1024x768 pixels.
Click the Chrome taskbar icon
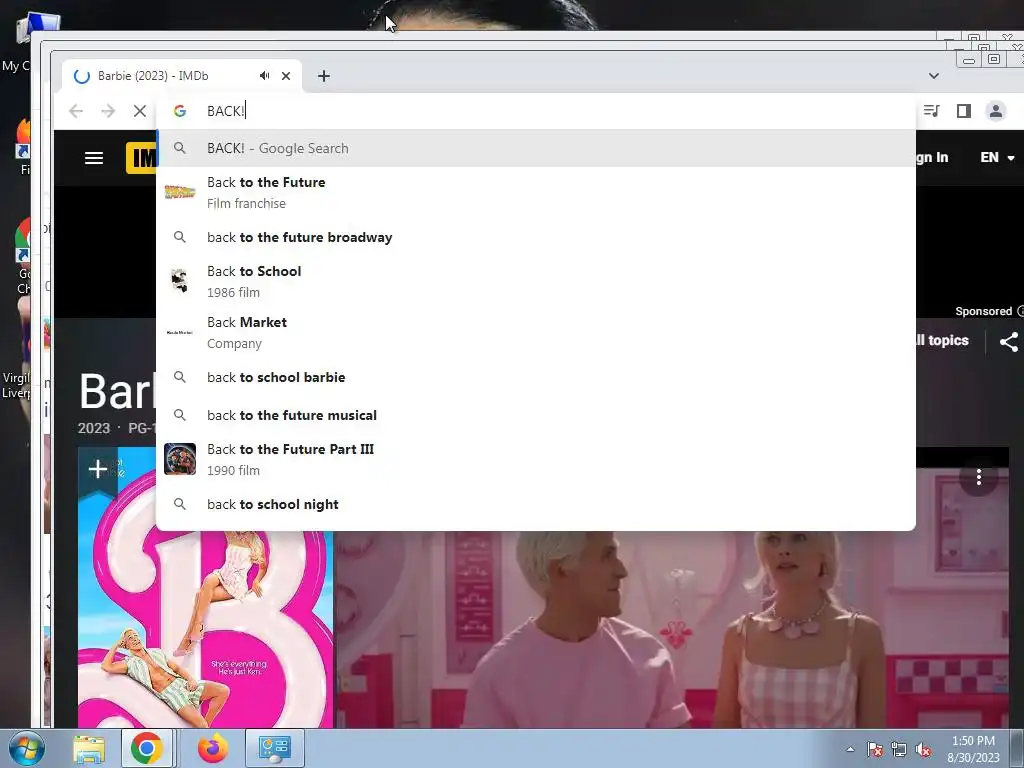147,748
